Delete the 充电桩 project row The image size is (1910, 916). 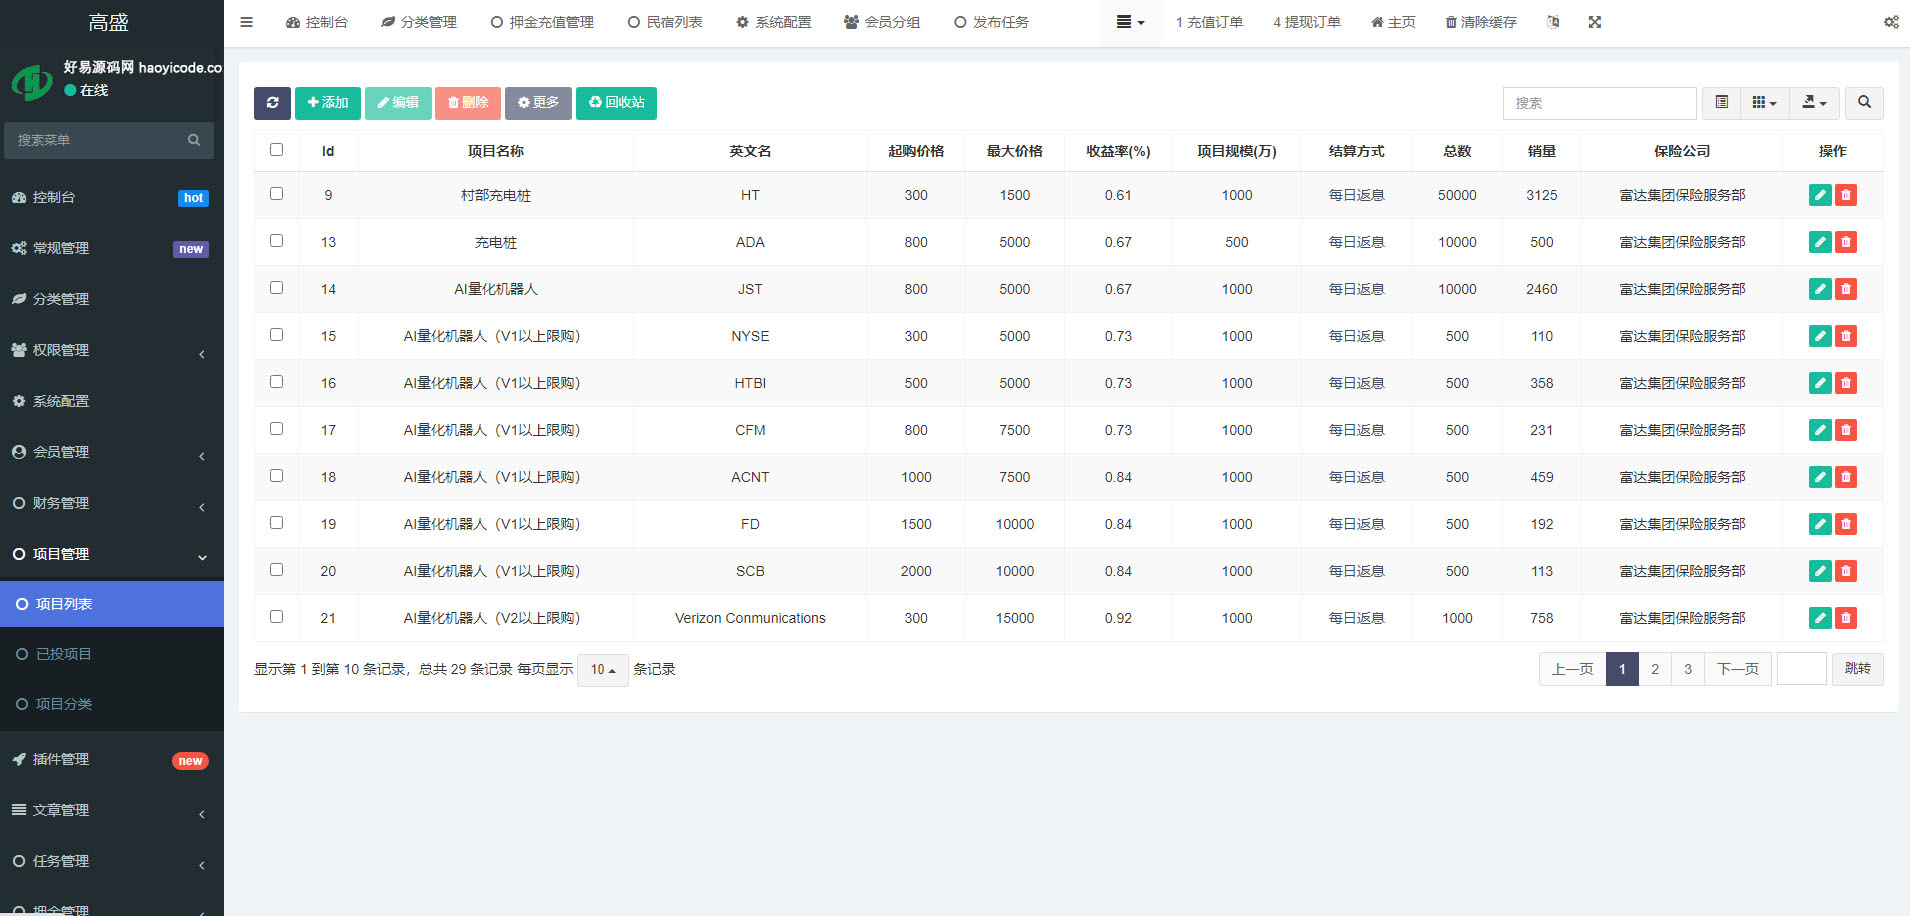[x=1845, y=241]
